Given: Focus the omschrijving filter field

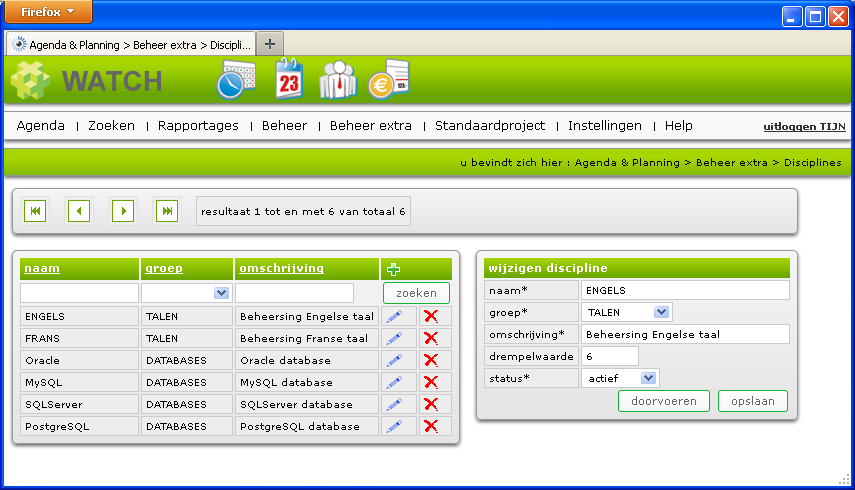Looking at the screenshot, I should tap(294, 293).
